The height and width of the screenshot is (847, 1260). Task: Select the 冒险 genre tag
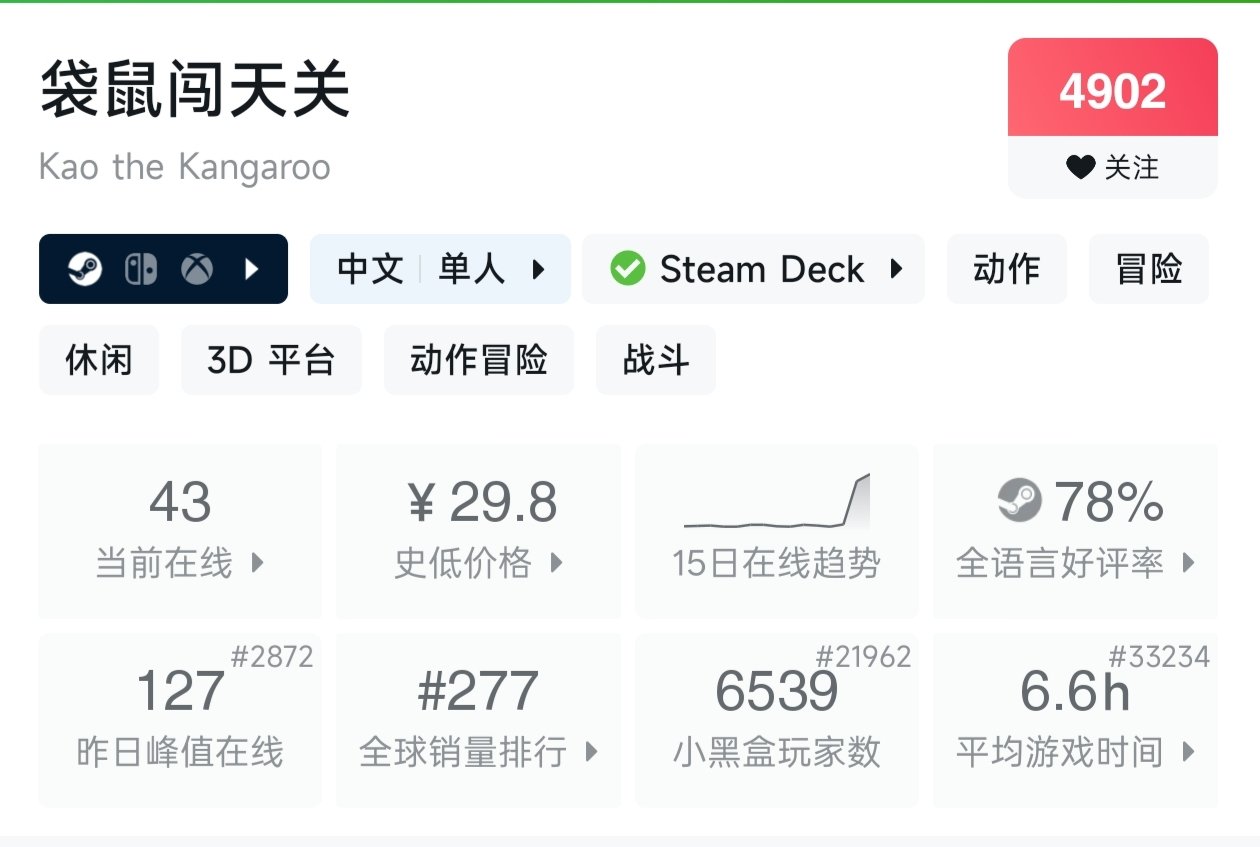1149,269
